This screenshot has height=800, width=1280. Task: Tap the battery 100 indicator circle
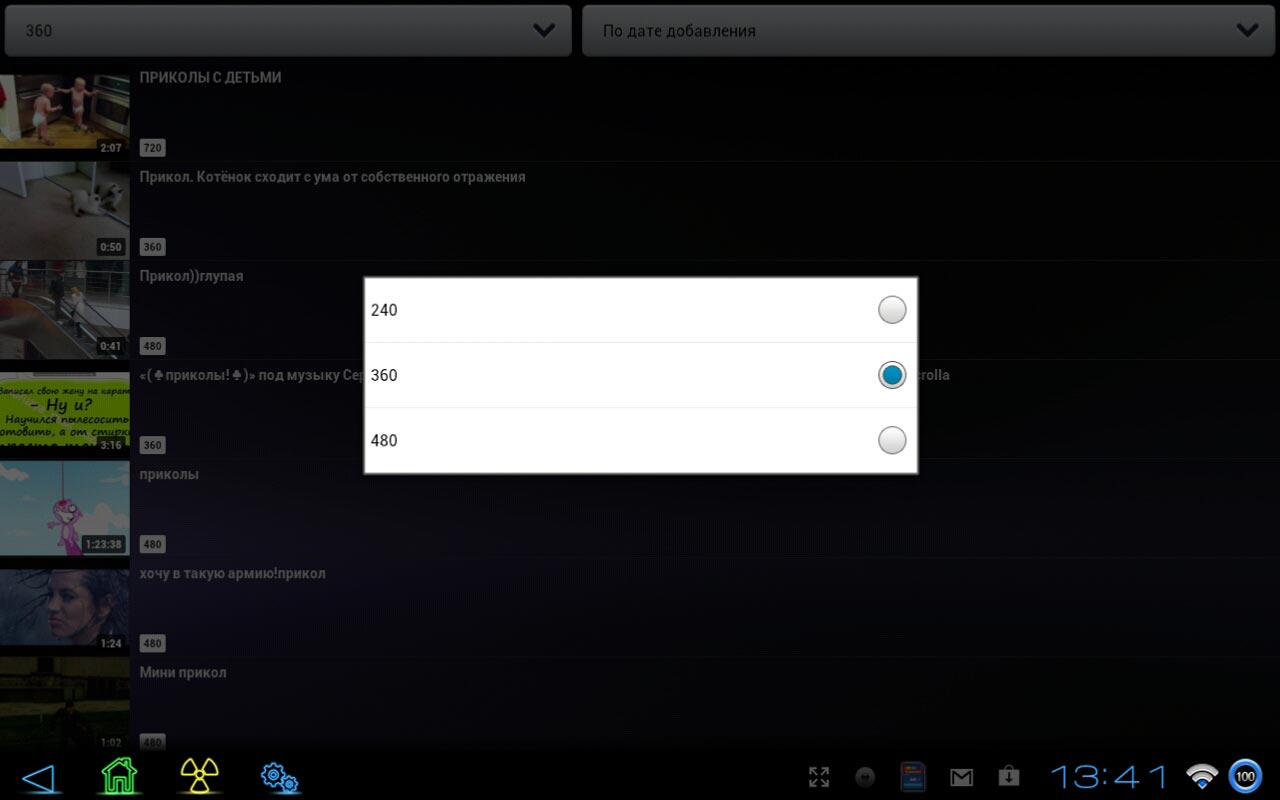tap(1245, 776)
